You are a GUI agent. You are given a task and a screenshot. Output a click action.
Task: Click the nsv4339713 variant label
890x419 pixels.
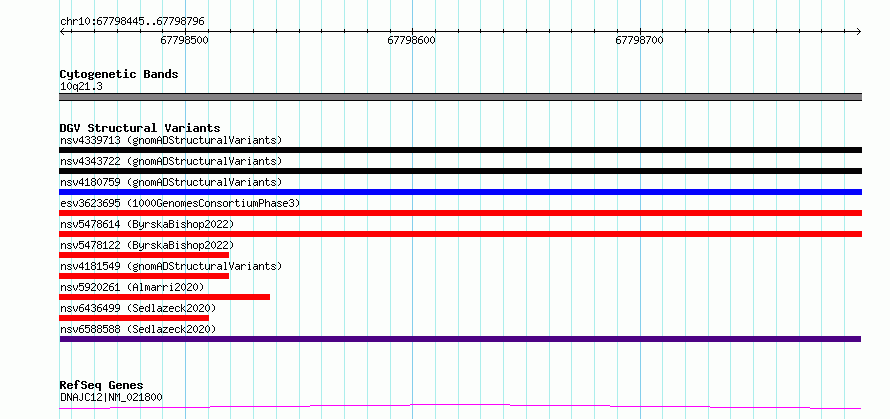click(171, 140)
